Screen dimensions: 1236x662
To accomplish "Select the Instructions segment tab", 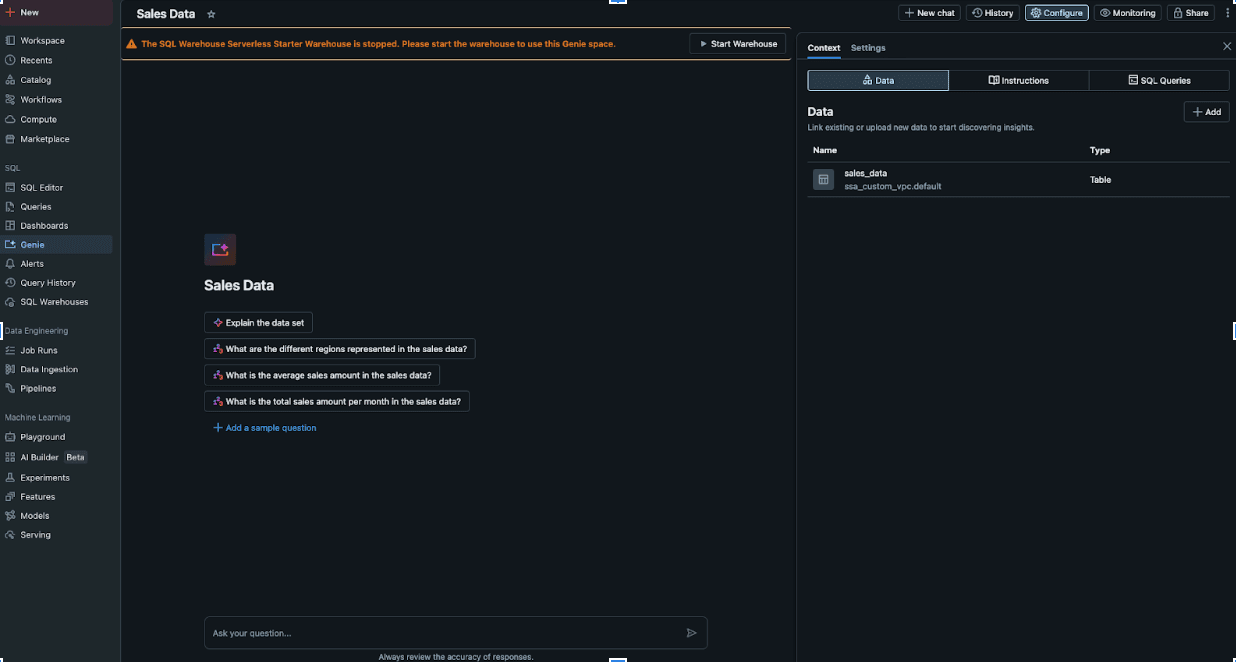I will 1018,80.
